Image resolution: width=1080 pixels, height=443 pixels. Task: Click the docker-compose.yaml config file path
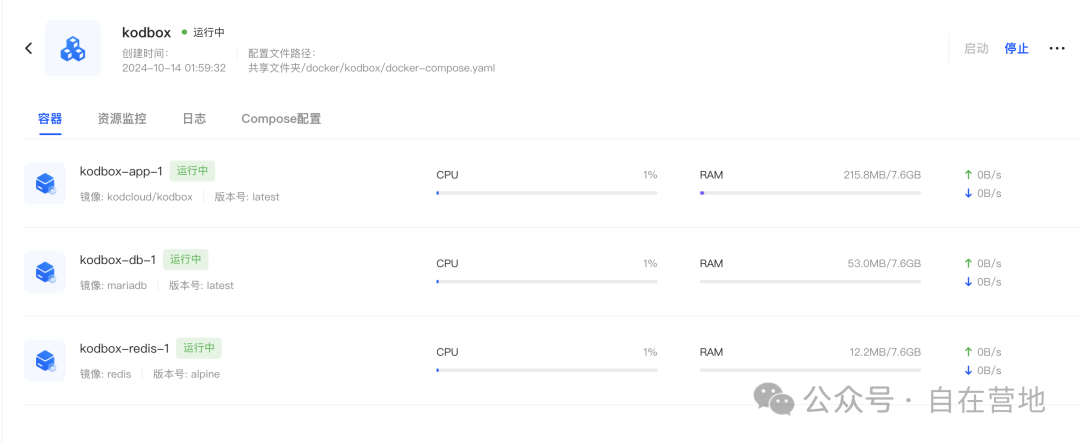(x=371, y=68)
